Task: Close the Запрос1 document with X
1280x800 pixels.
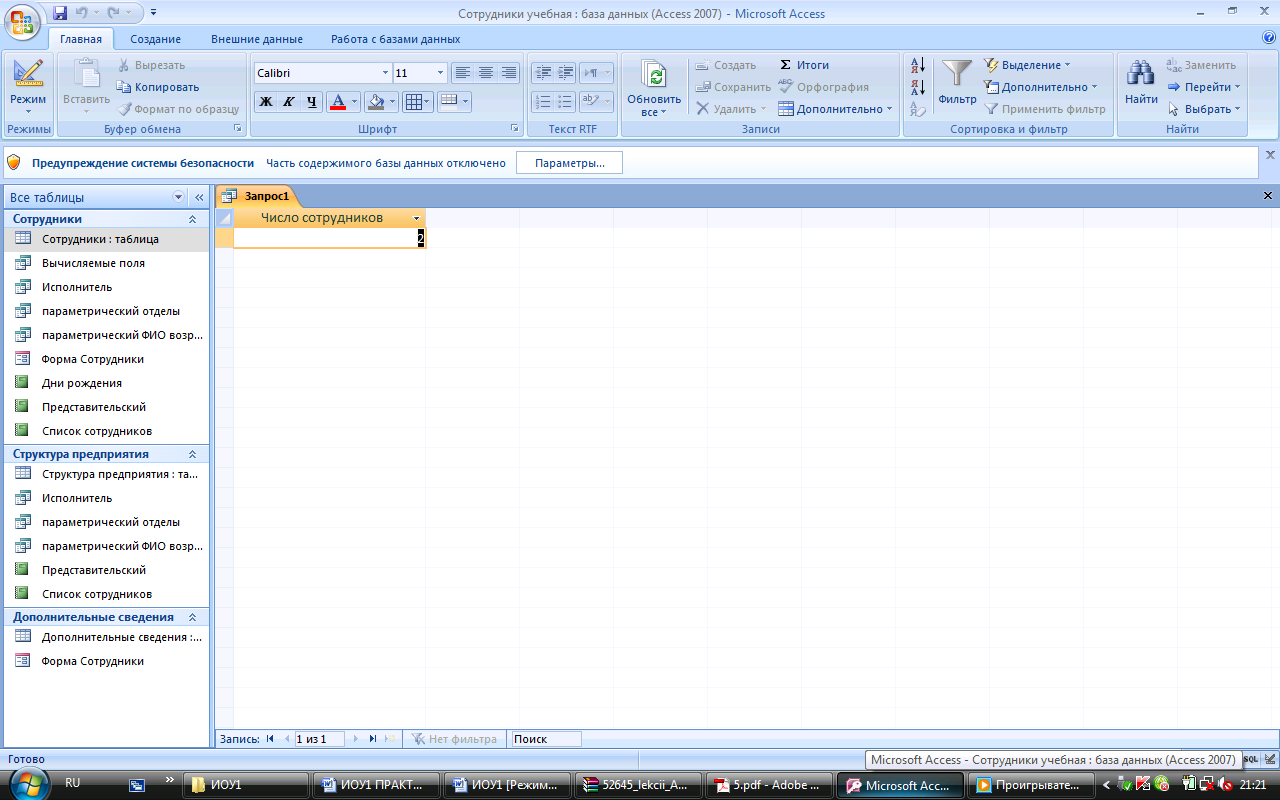Action: tap(1268, 196)
